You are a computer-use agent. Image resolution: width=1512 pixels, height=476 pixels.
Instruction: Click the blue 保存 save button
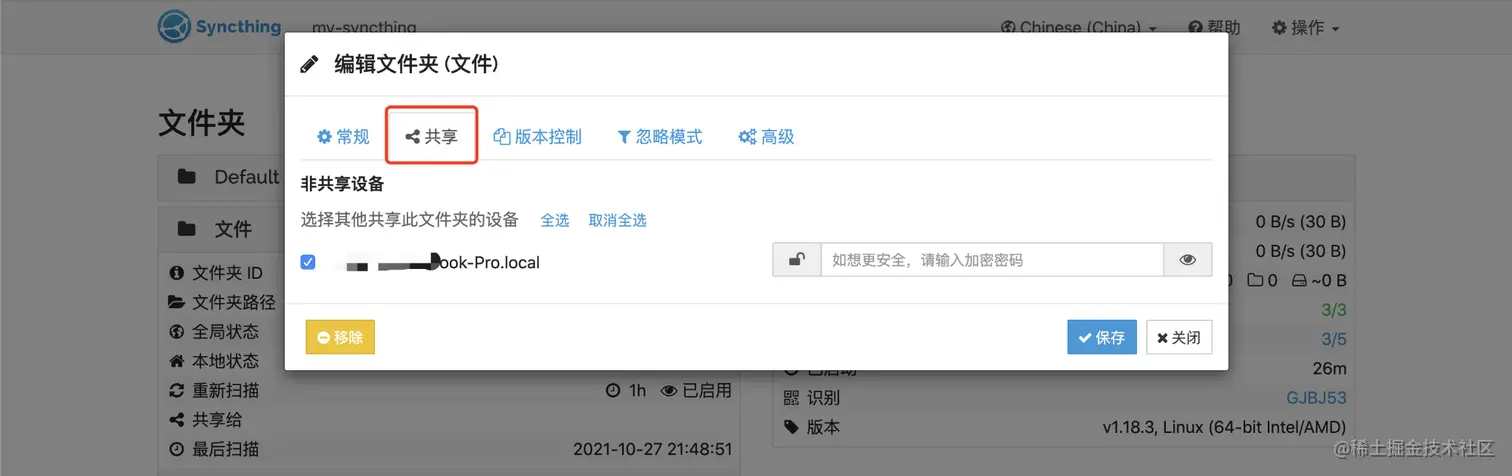(x=1102, y=338)
